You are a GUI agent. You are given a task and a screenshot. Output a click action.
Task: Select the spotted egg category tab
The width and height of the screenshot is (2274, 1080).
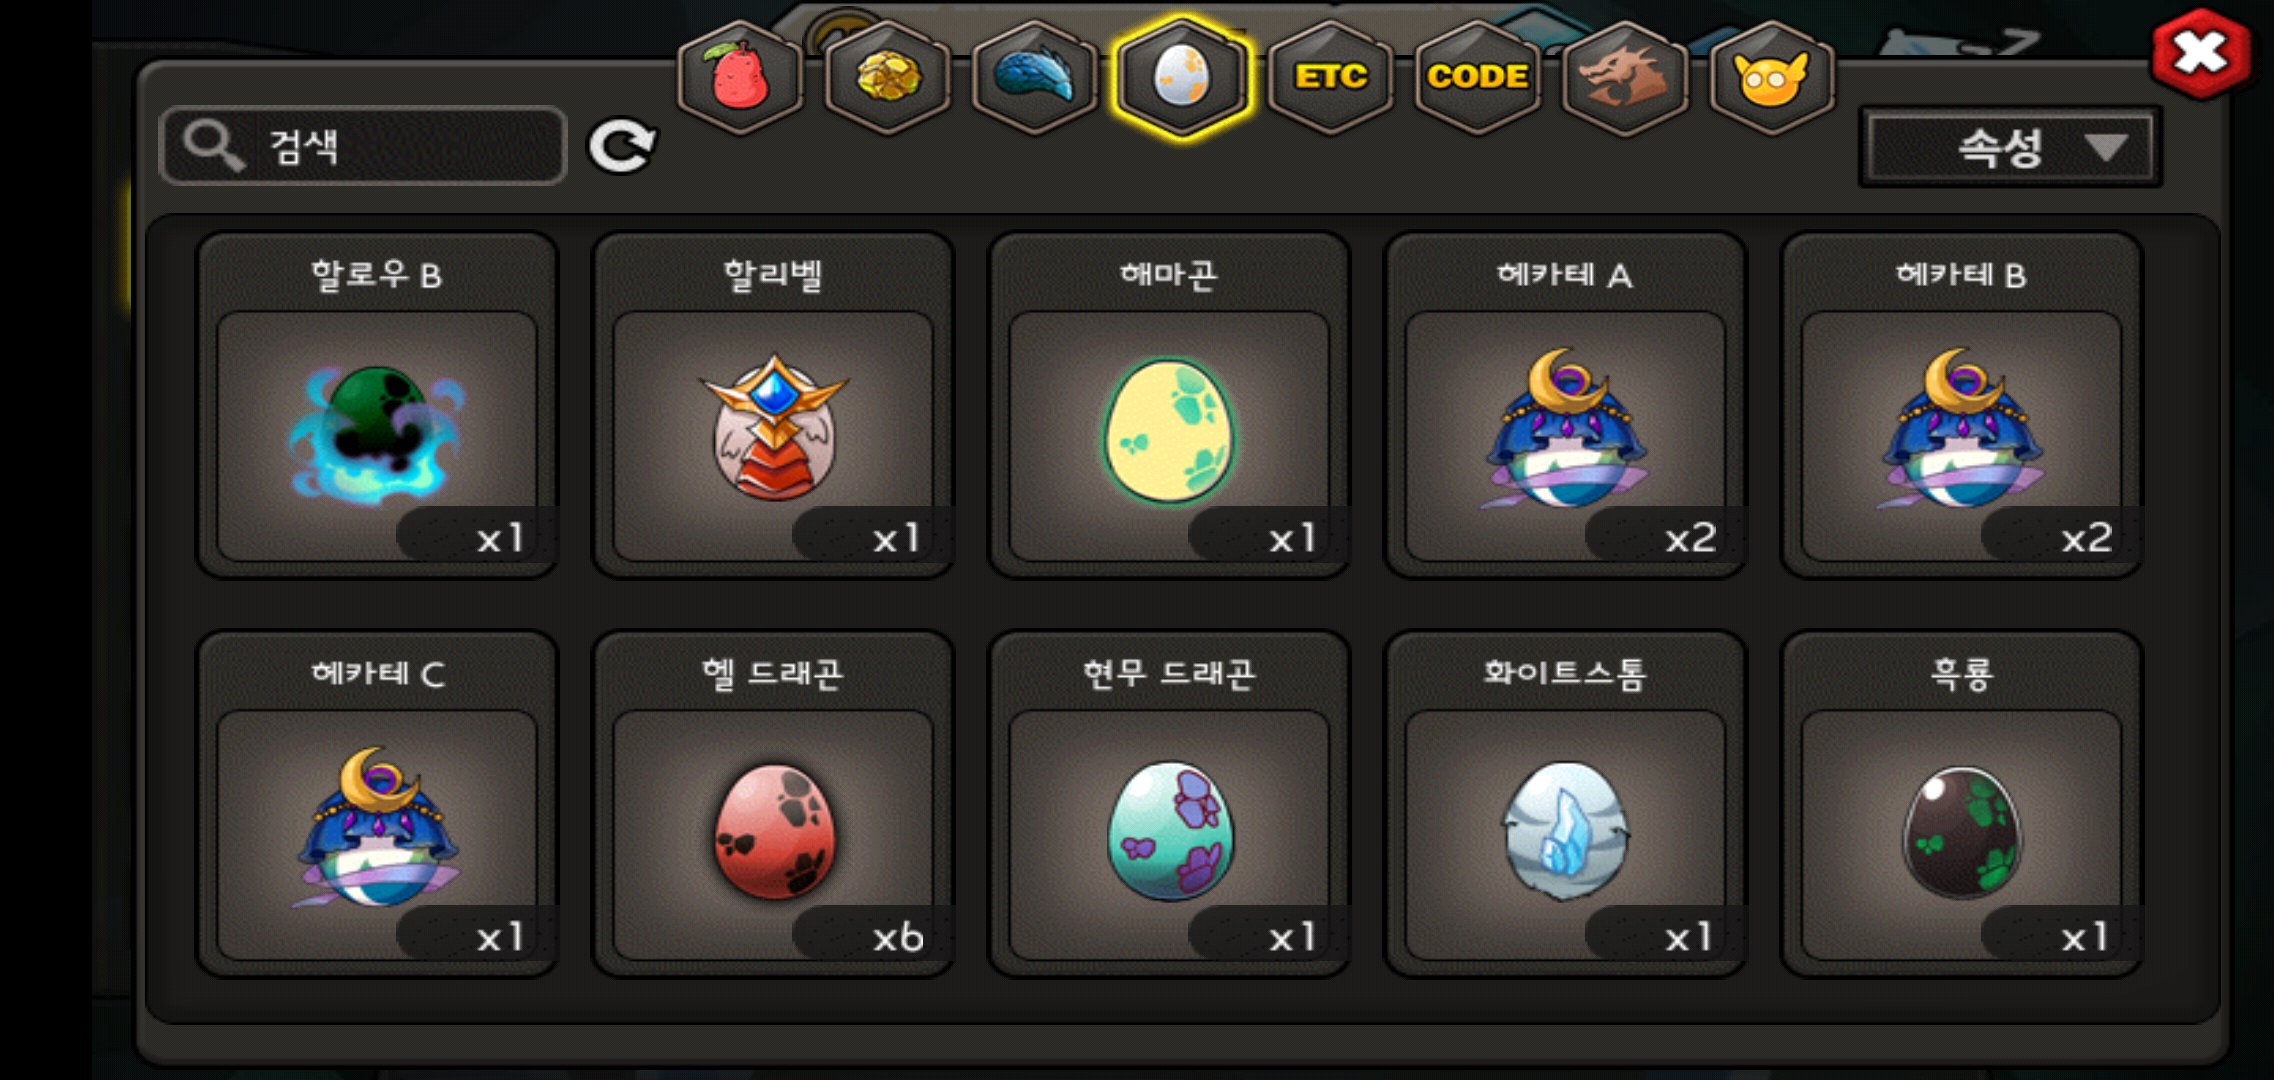pyautogui.click(x=1181, y=77)
